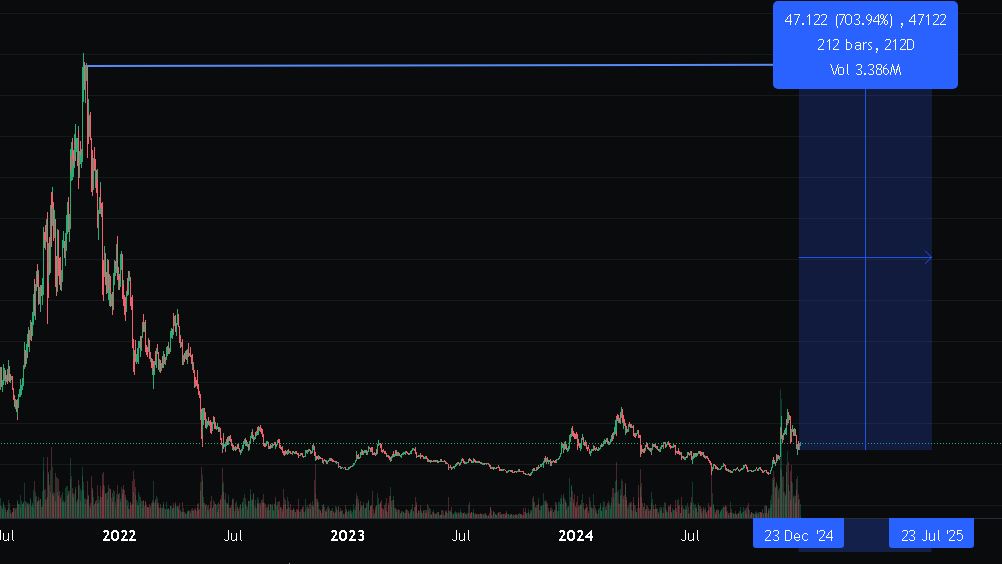Screen dimensions: 1002x564
Task: Click the 2022 label on time axis
Action: 119,535
